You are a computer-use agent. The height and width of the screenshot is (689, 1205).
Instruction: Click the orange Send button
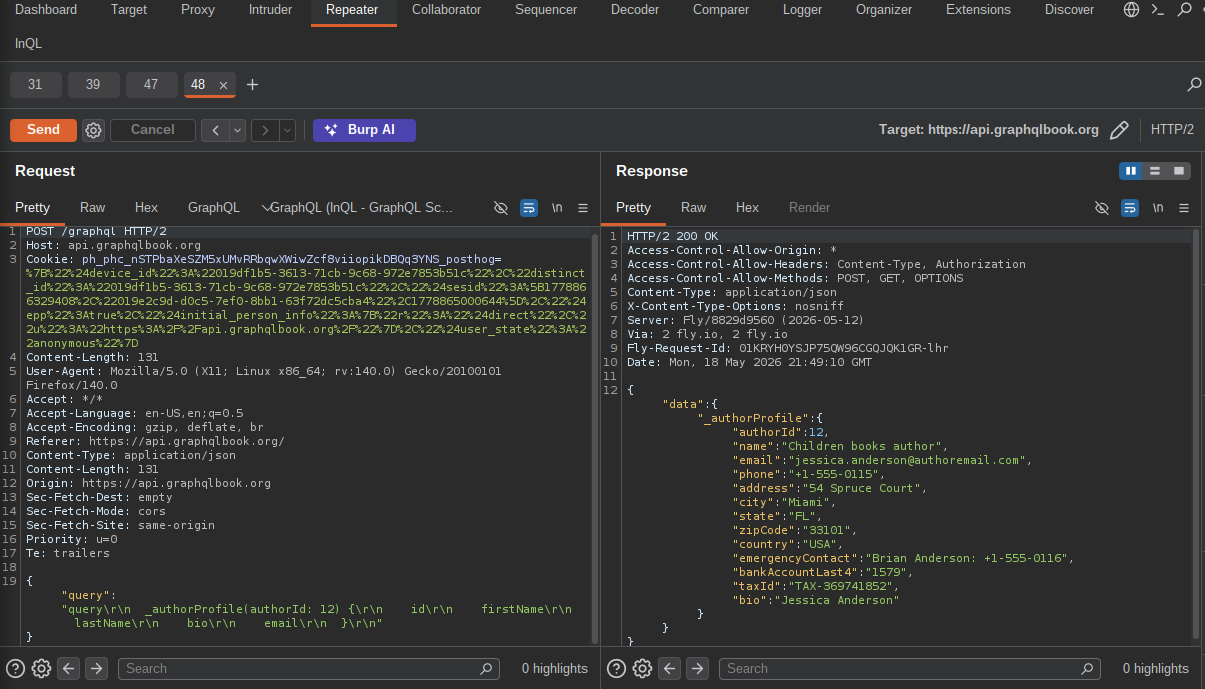point(43,130)
